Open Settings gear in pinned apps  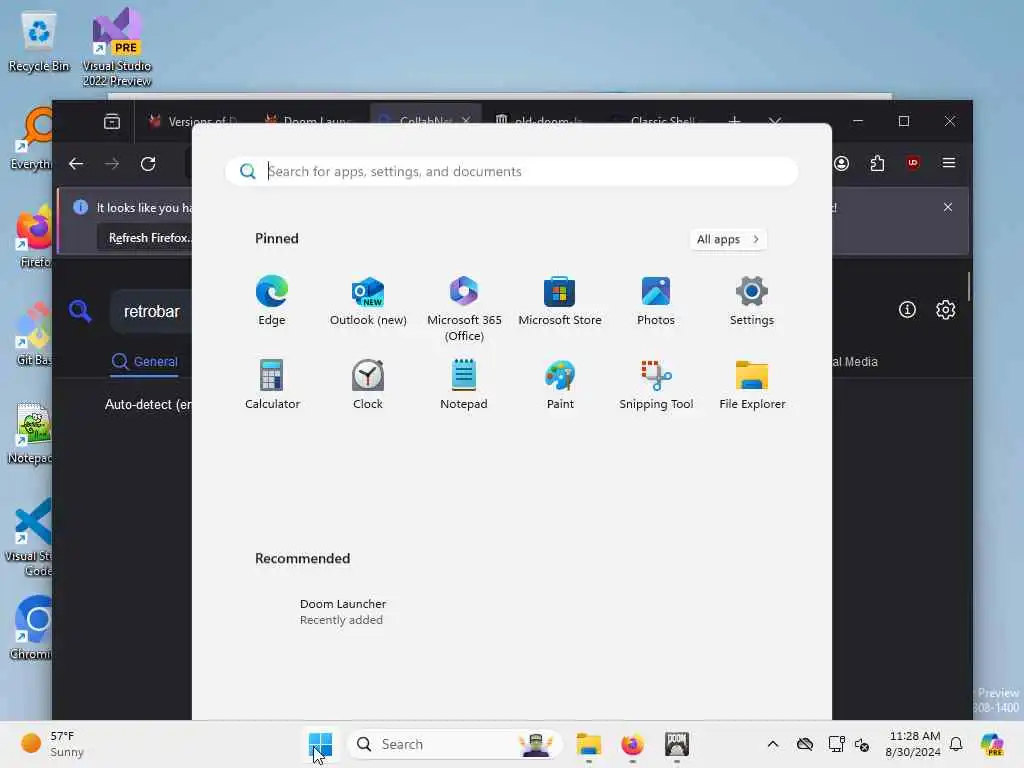pos(752,300)
